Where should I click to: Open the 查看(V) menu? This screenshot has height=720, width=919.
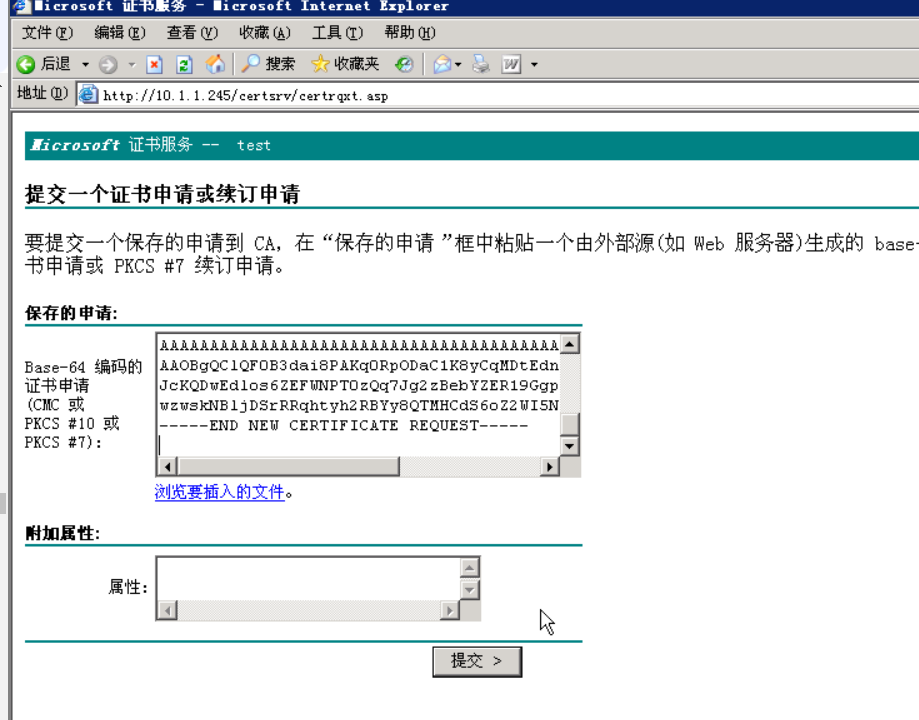coord(192,33)
